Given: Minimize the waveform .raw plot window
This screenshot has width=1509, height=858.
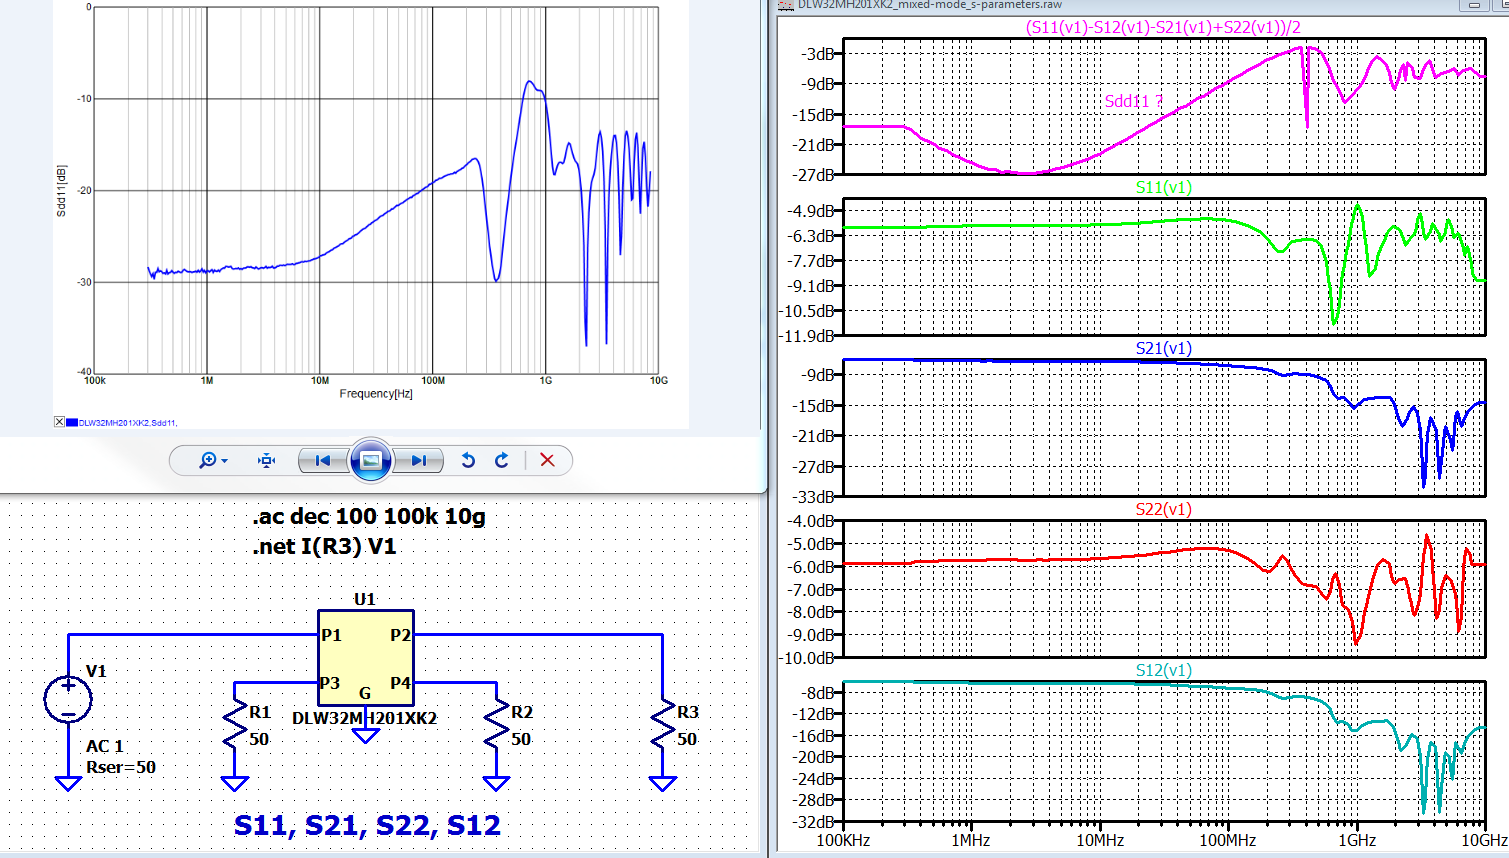Looking at the screenshot, I should (x=1474, y=5).
